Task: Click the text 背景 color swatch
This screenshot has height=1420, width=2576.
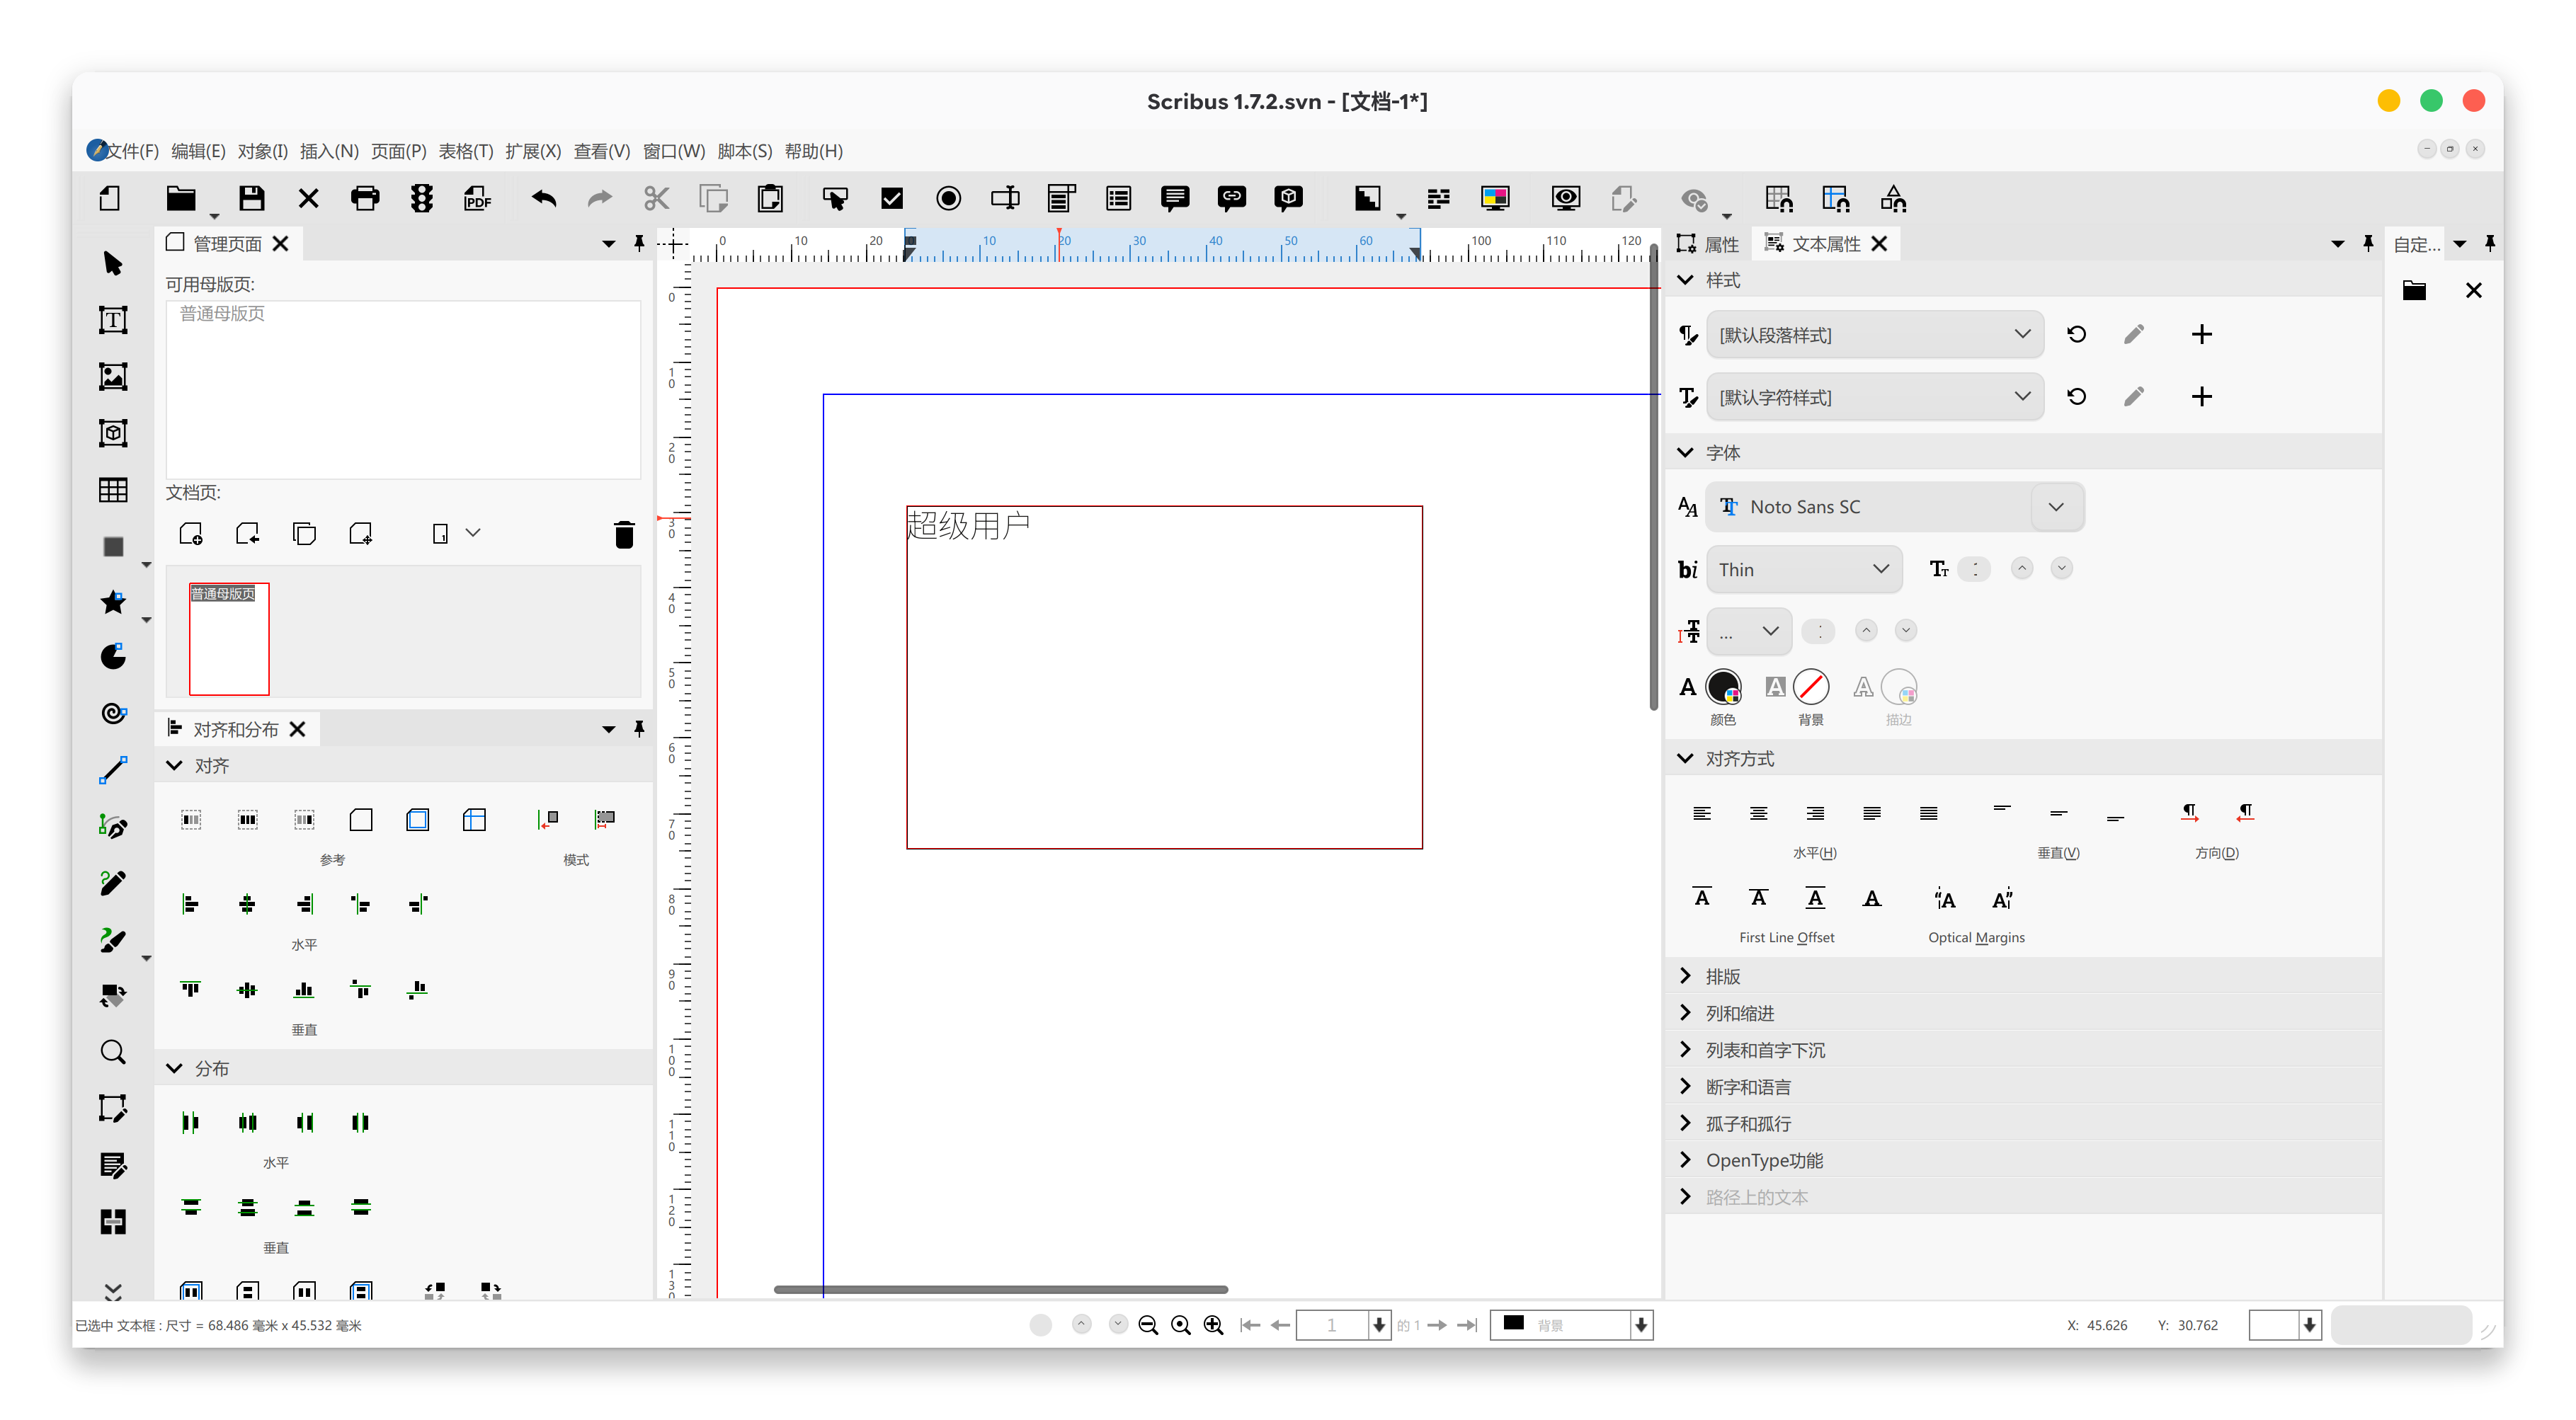Action: point(1811,687)
